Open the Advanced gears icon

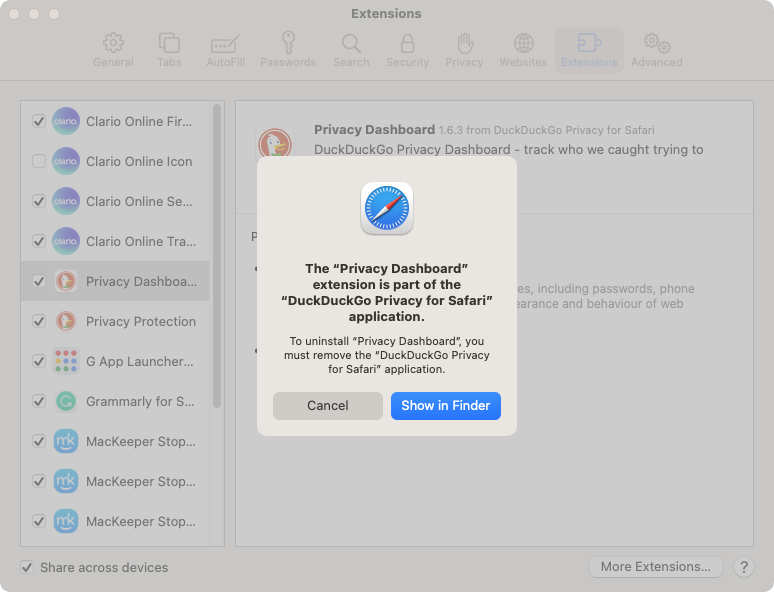(x=657, y=43)
